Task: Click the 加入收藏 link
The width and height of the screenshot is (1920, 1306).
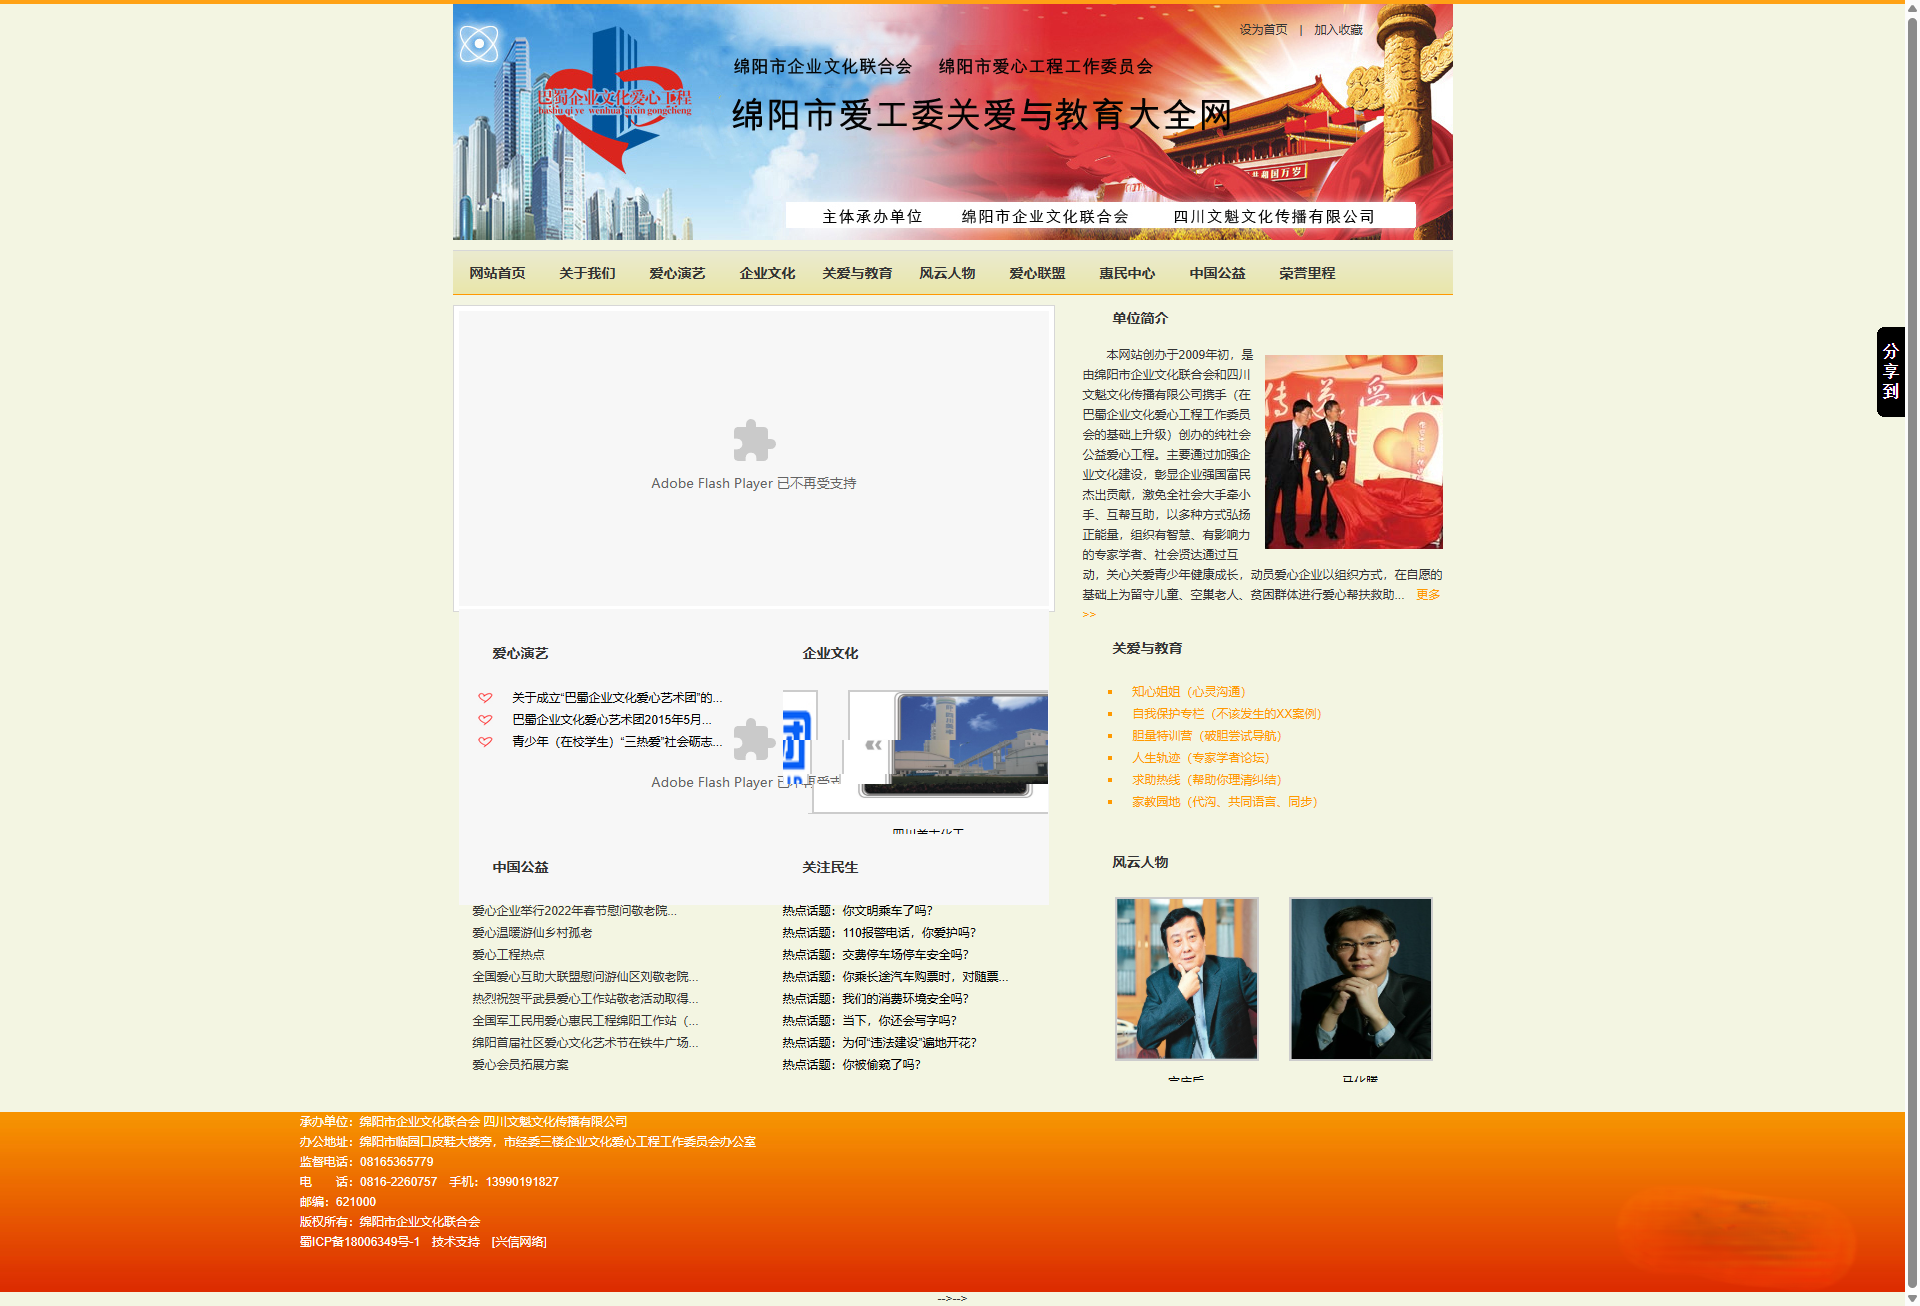Action: click(x=1338, y=30)
